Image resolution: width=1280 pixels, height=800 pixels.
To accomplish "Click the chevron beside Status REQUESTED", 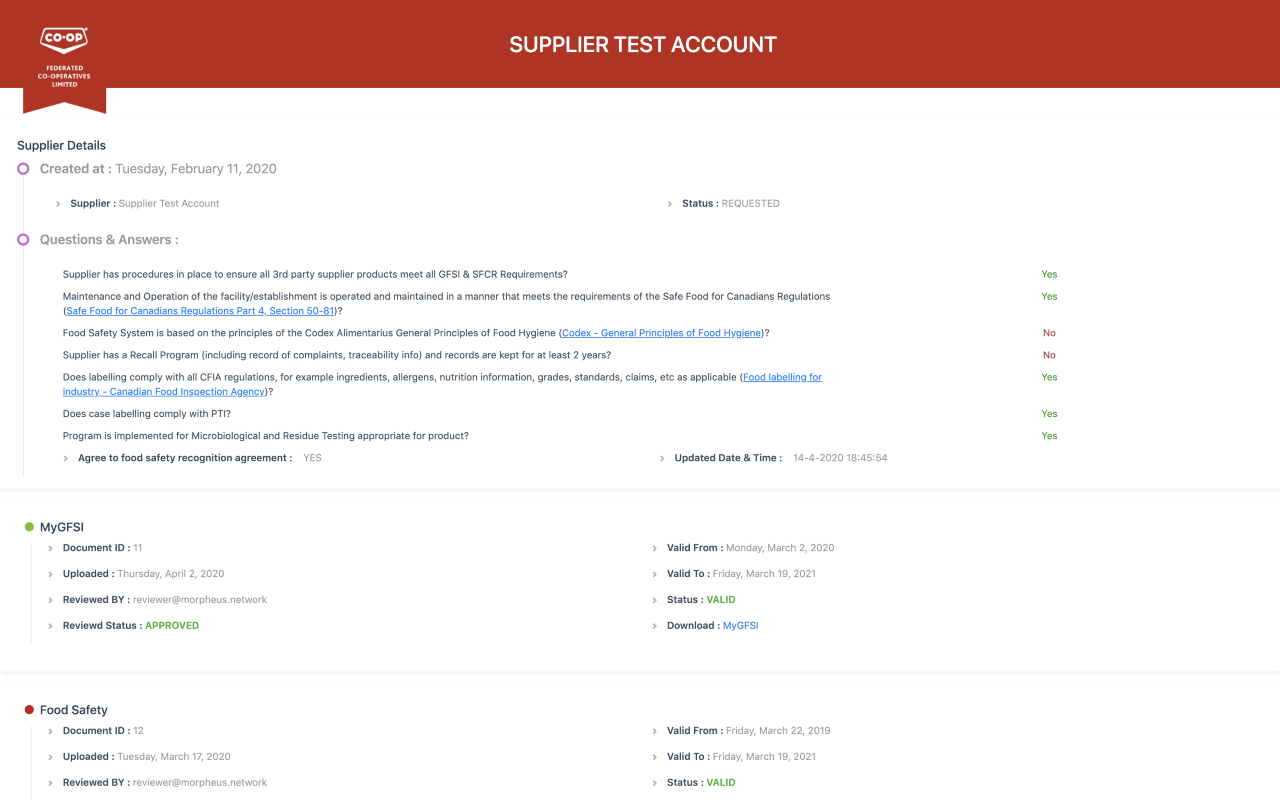I will [670, 204].
